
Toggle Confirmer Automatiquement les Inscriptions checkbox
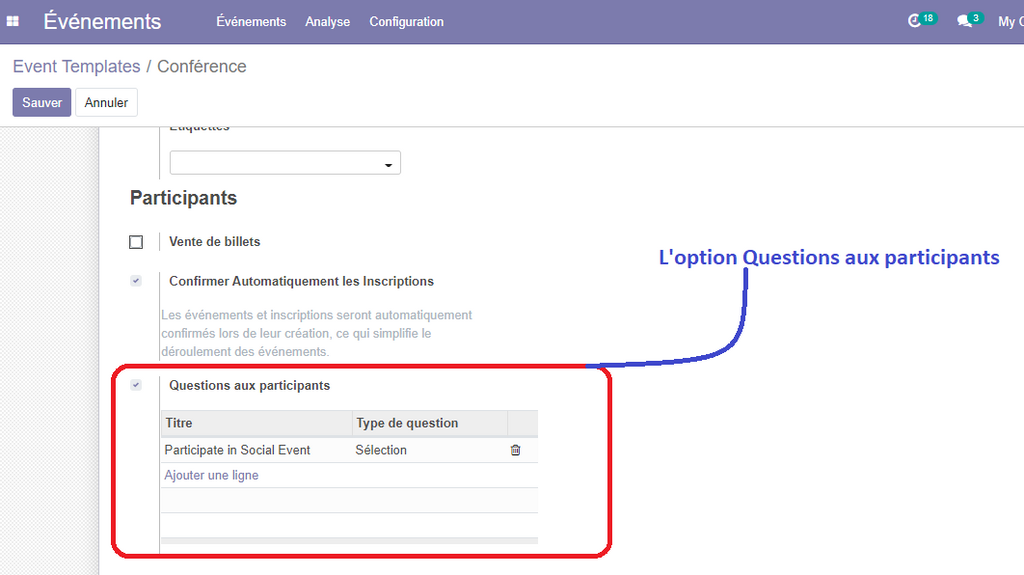pyautogui.click(x=136, y=281)
